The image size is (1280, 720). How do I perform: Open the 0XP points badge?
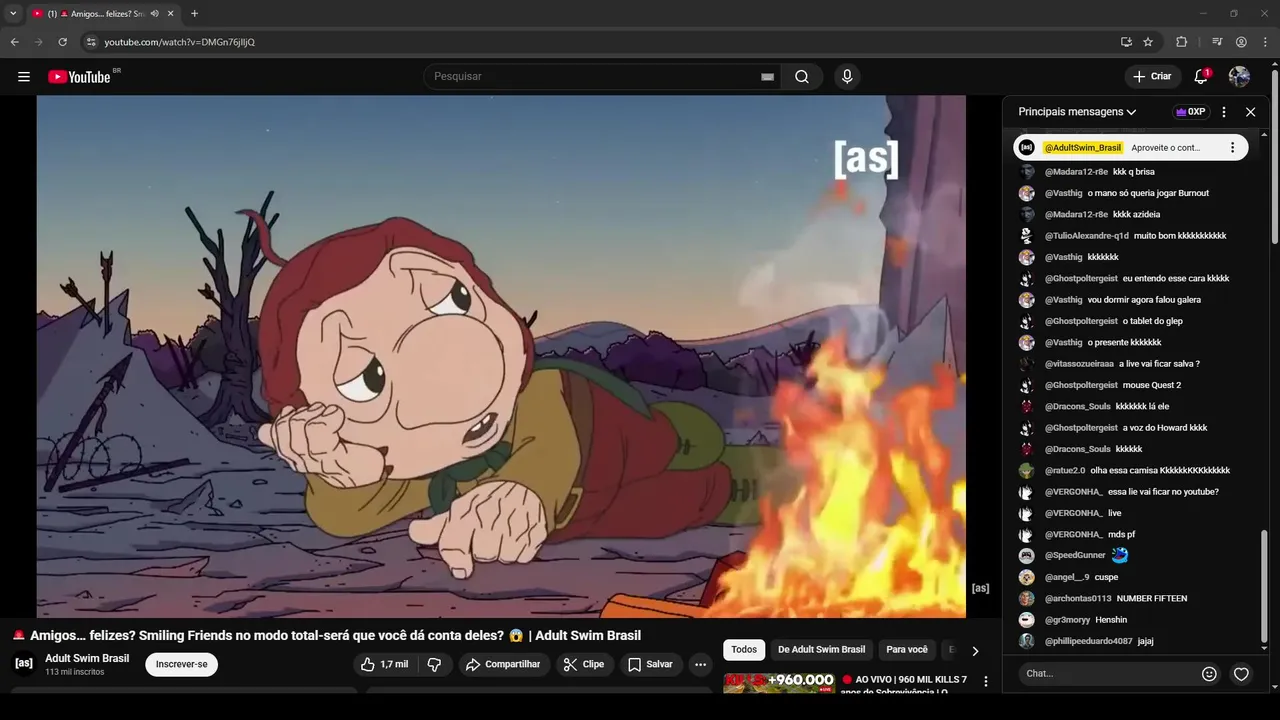(x=1190, y=112)
